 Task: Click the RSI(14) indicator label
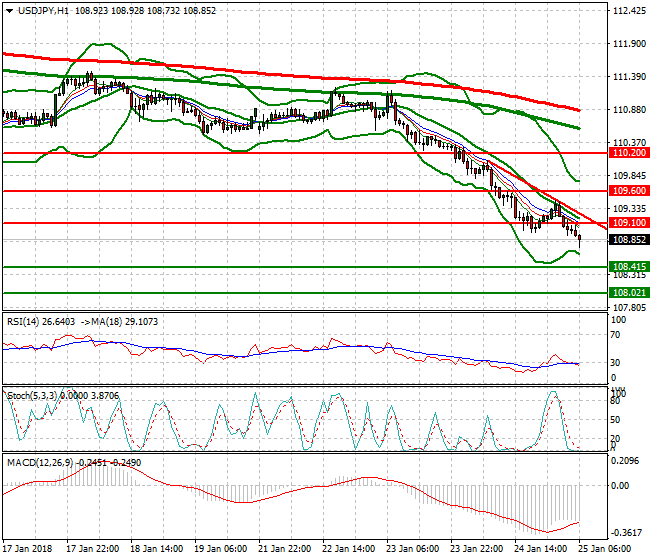point(25,322)
